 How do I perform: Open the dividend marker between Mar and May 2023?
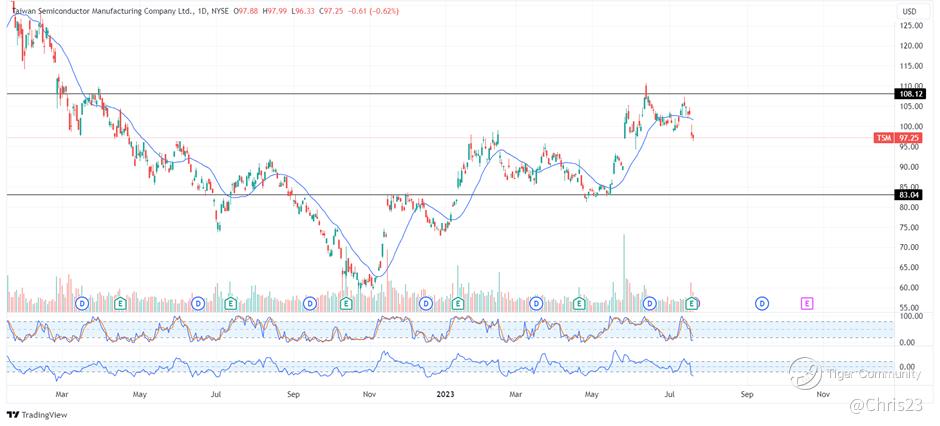pos(536,304)
